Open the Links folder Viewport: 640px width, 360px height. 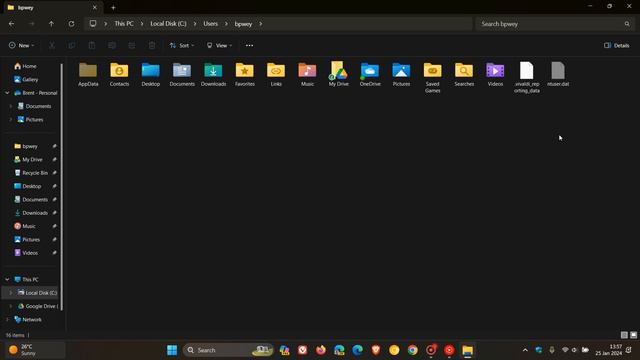click(x=276, y=75)
